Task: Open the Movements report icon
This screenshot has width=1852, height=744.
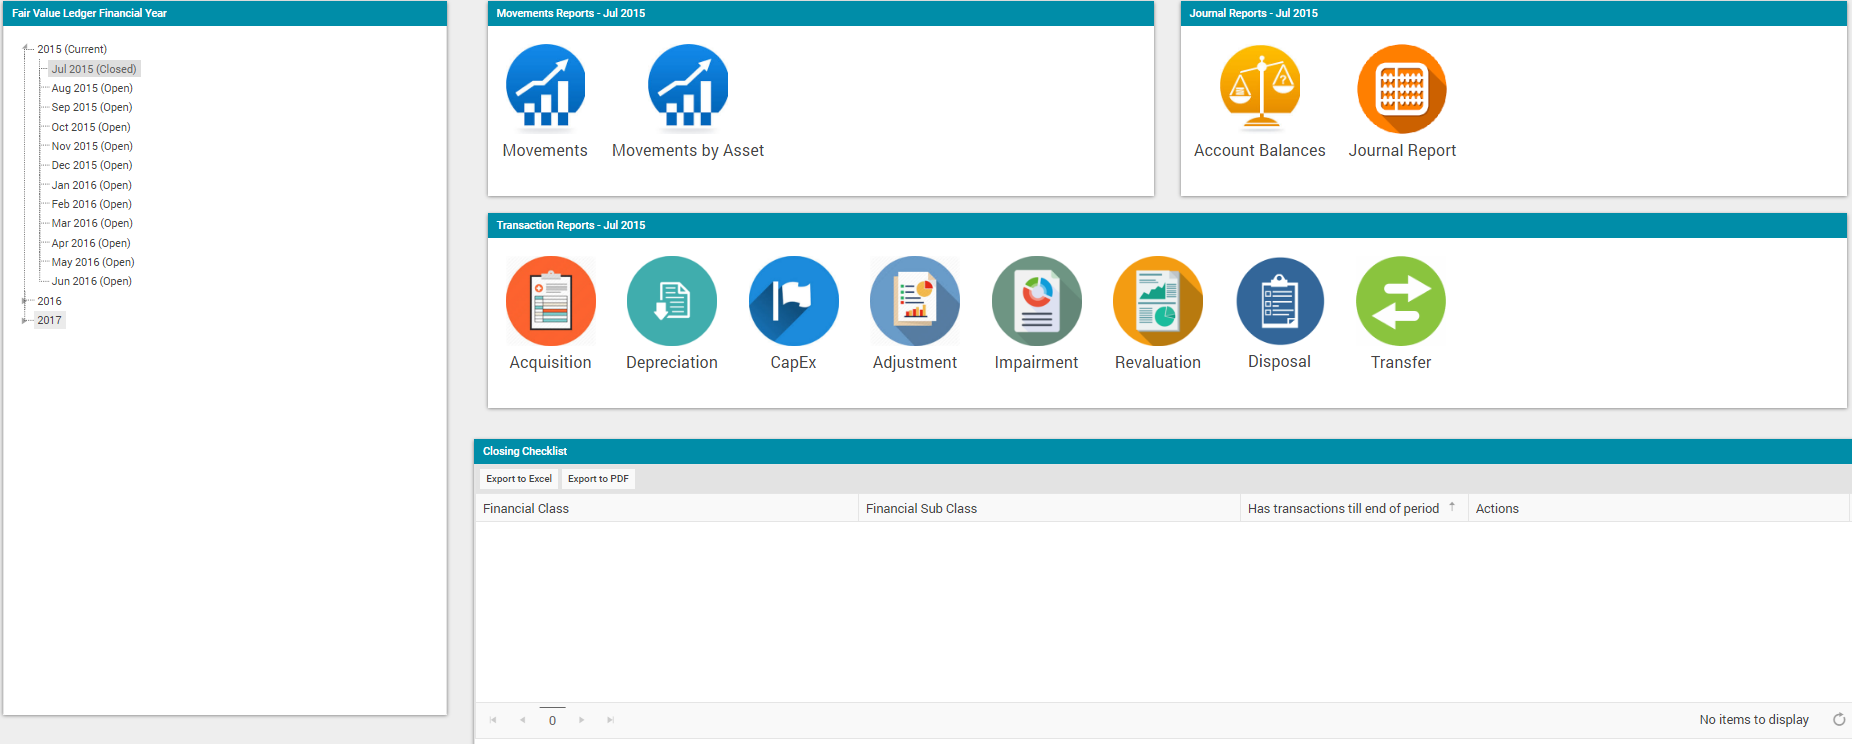Action: (545, 88)
